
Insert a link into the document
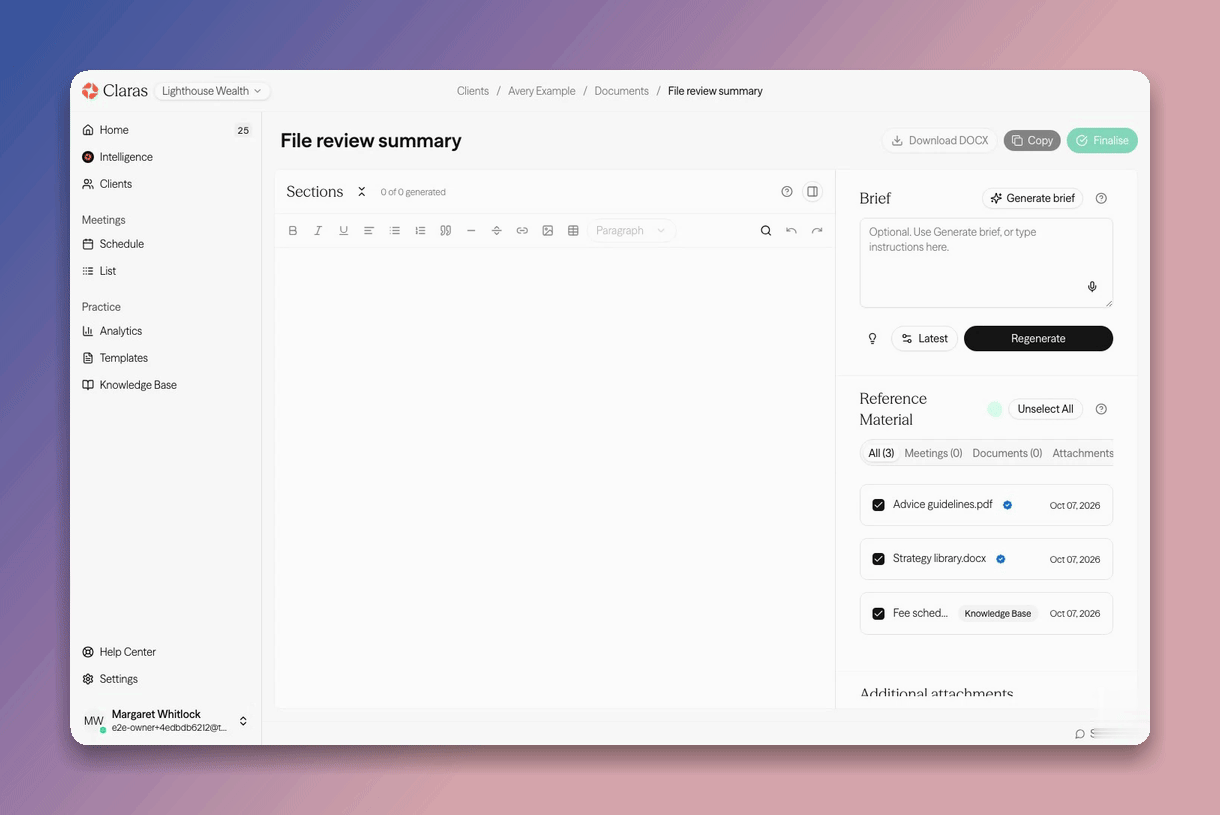click(x=522, y=231)
